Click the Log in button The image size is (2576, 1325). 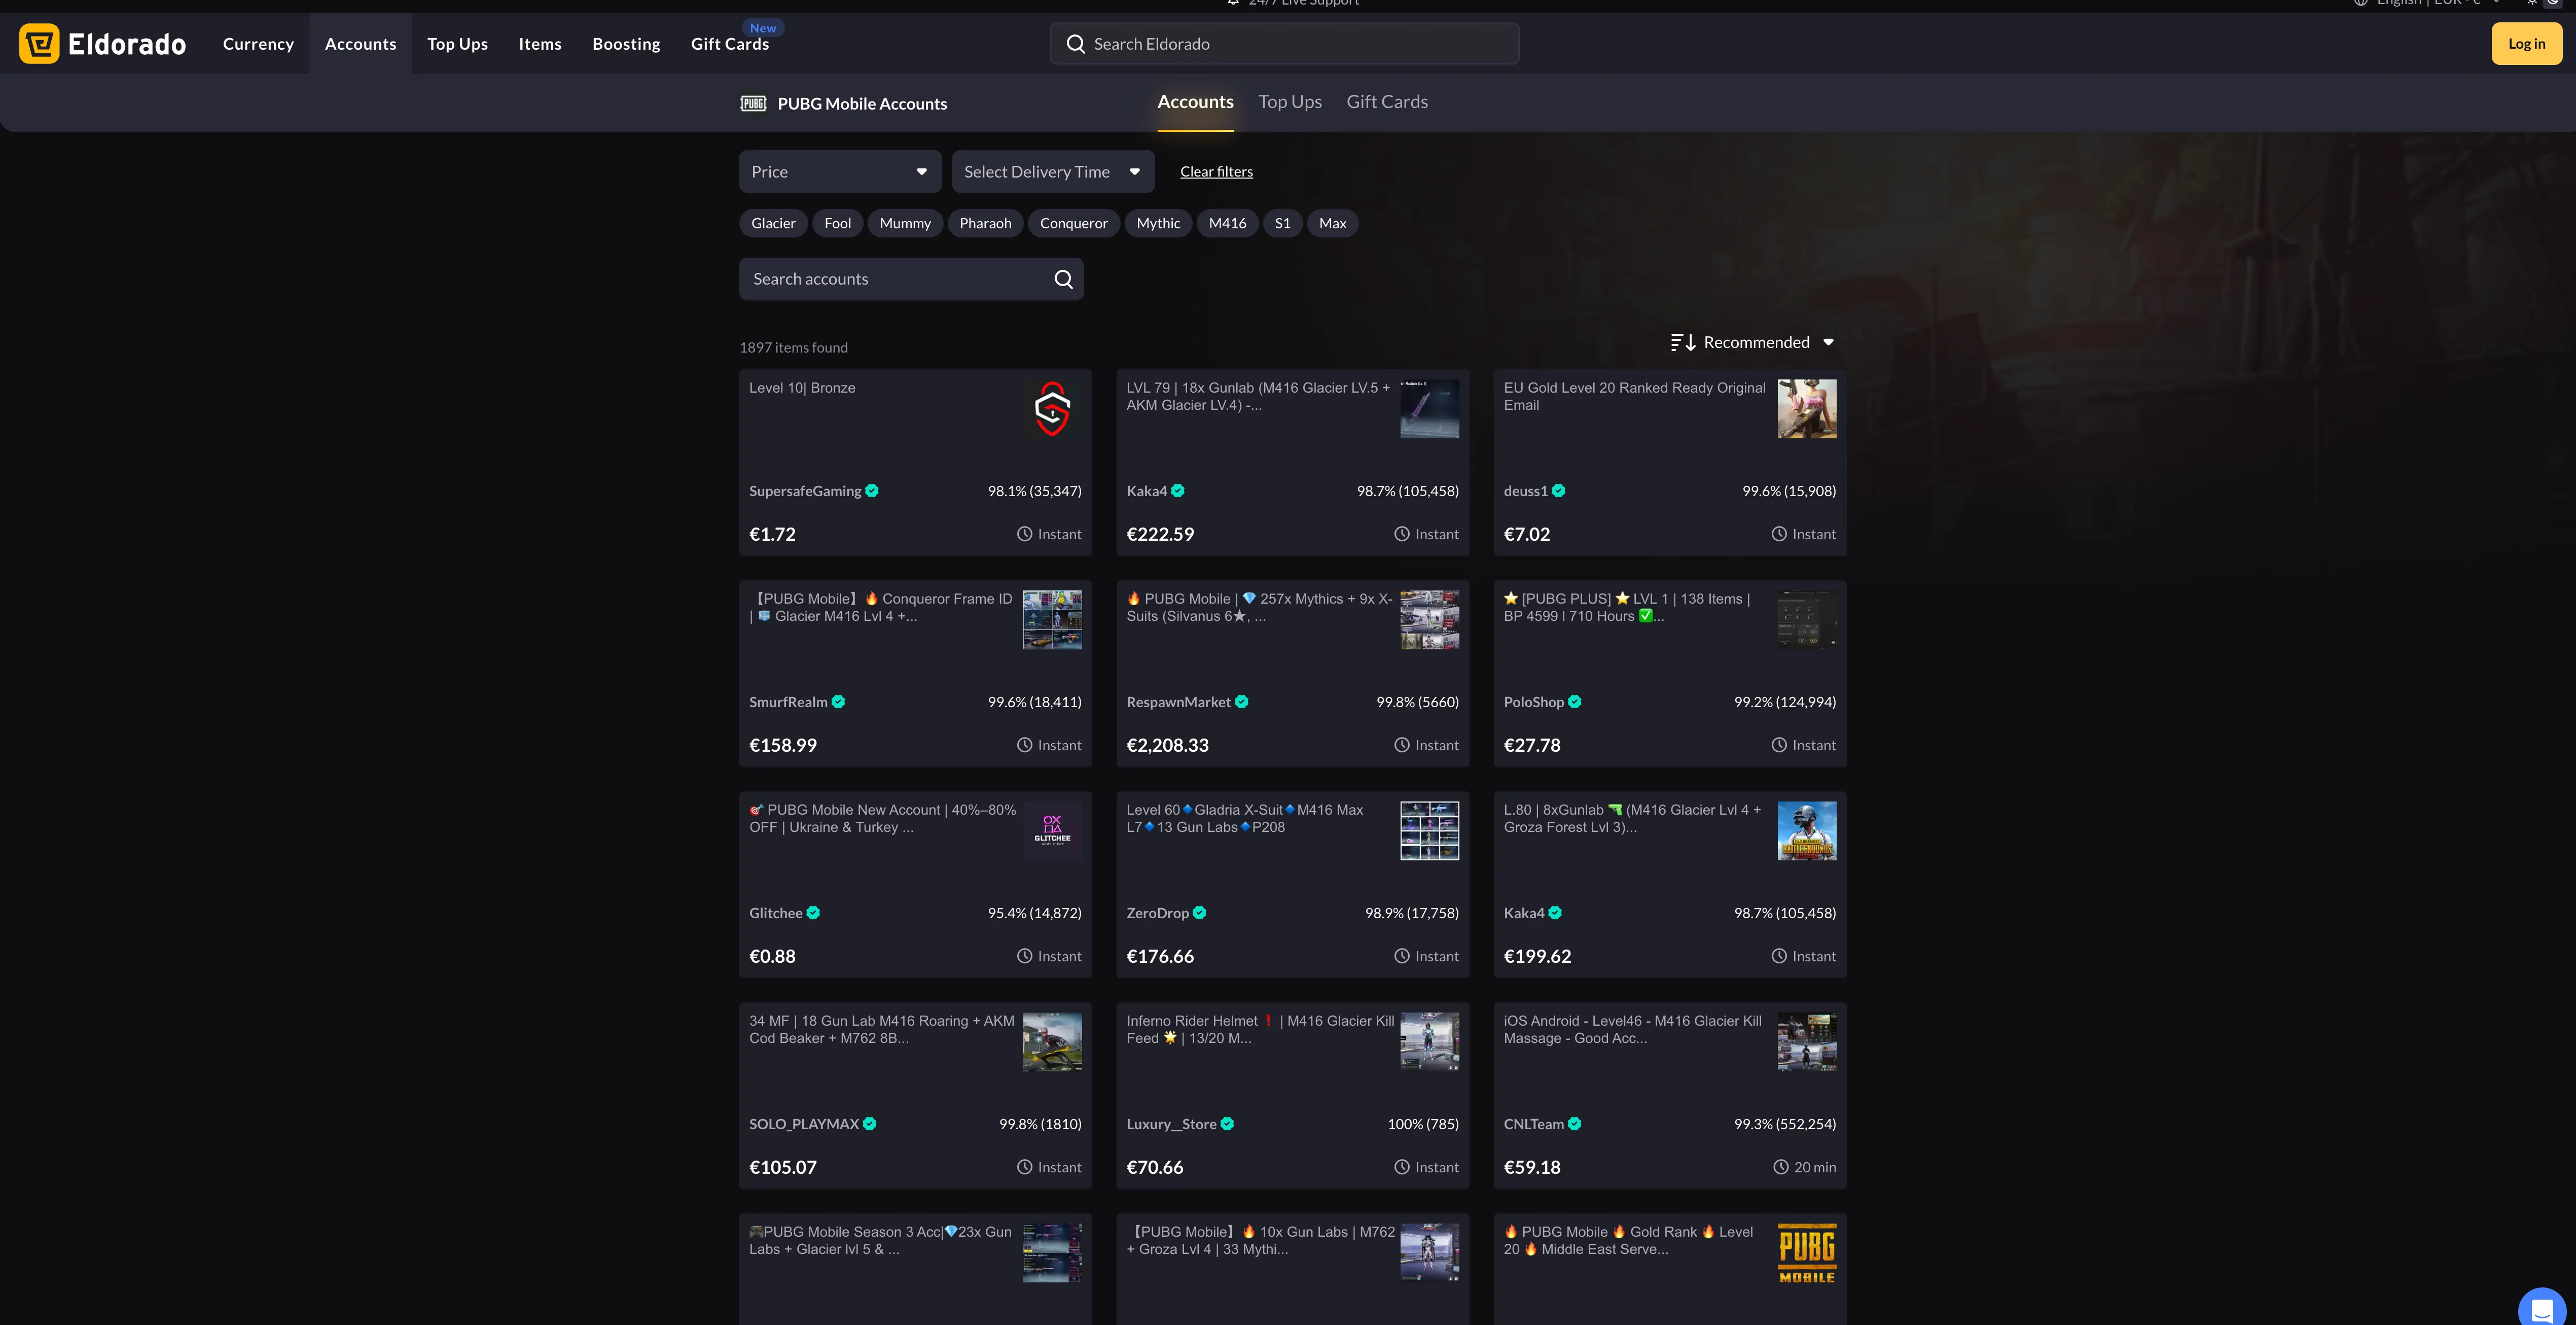(2526, 44)
